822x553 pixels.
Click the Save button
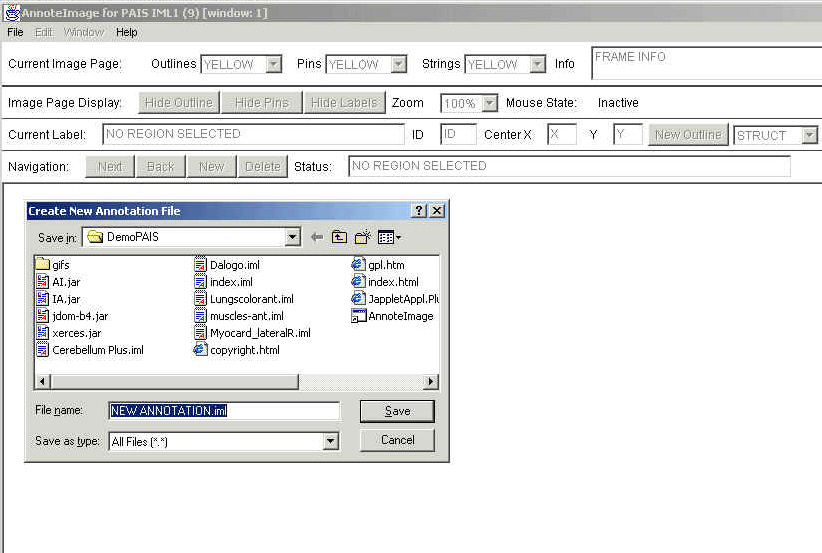click(397, 411)
